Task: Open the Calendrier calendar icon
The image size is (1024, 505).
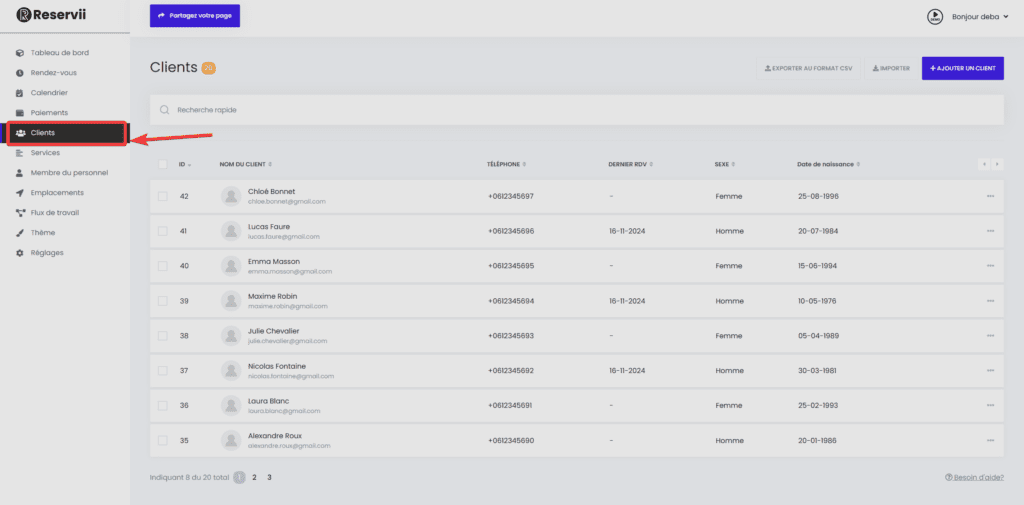Action: 20,93
